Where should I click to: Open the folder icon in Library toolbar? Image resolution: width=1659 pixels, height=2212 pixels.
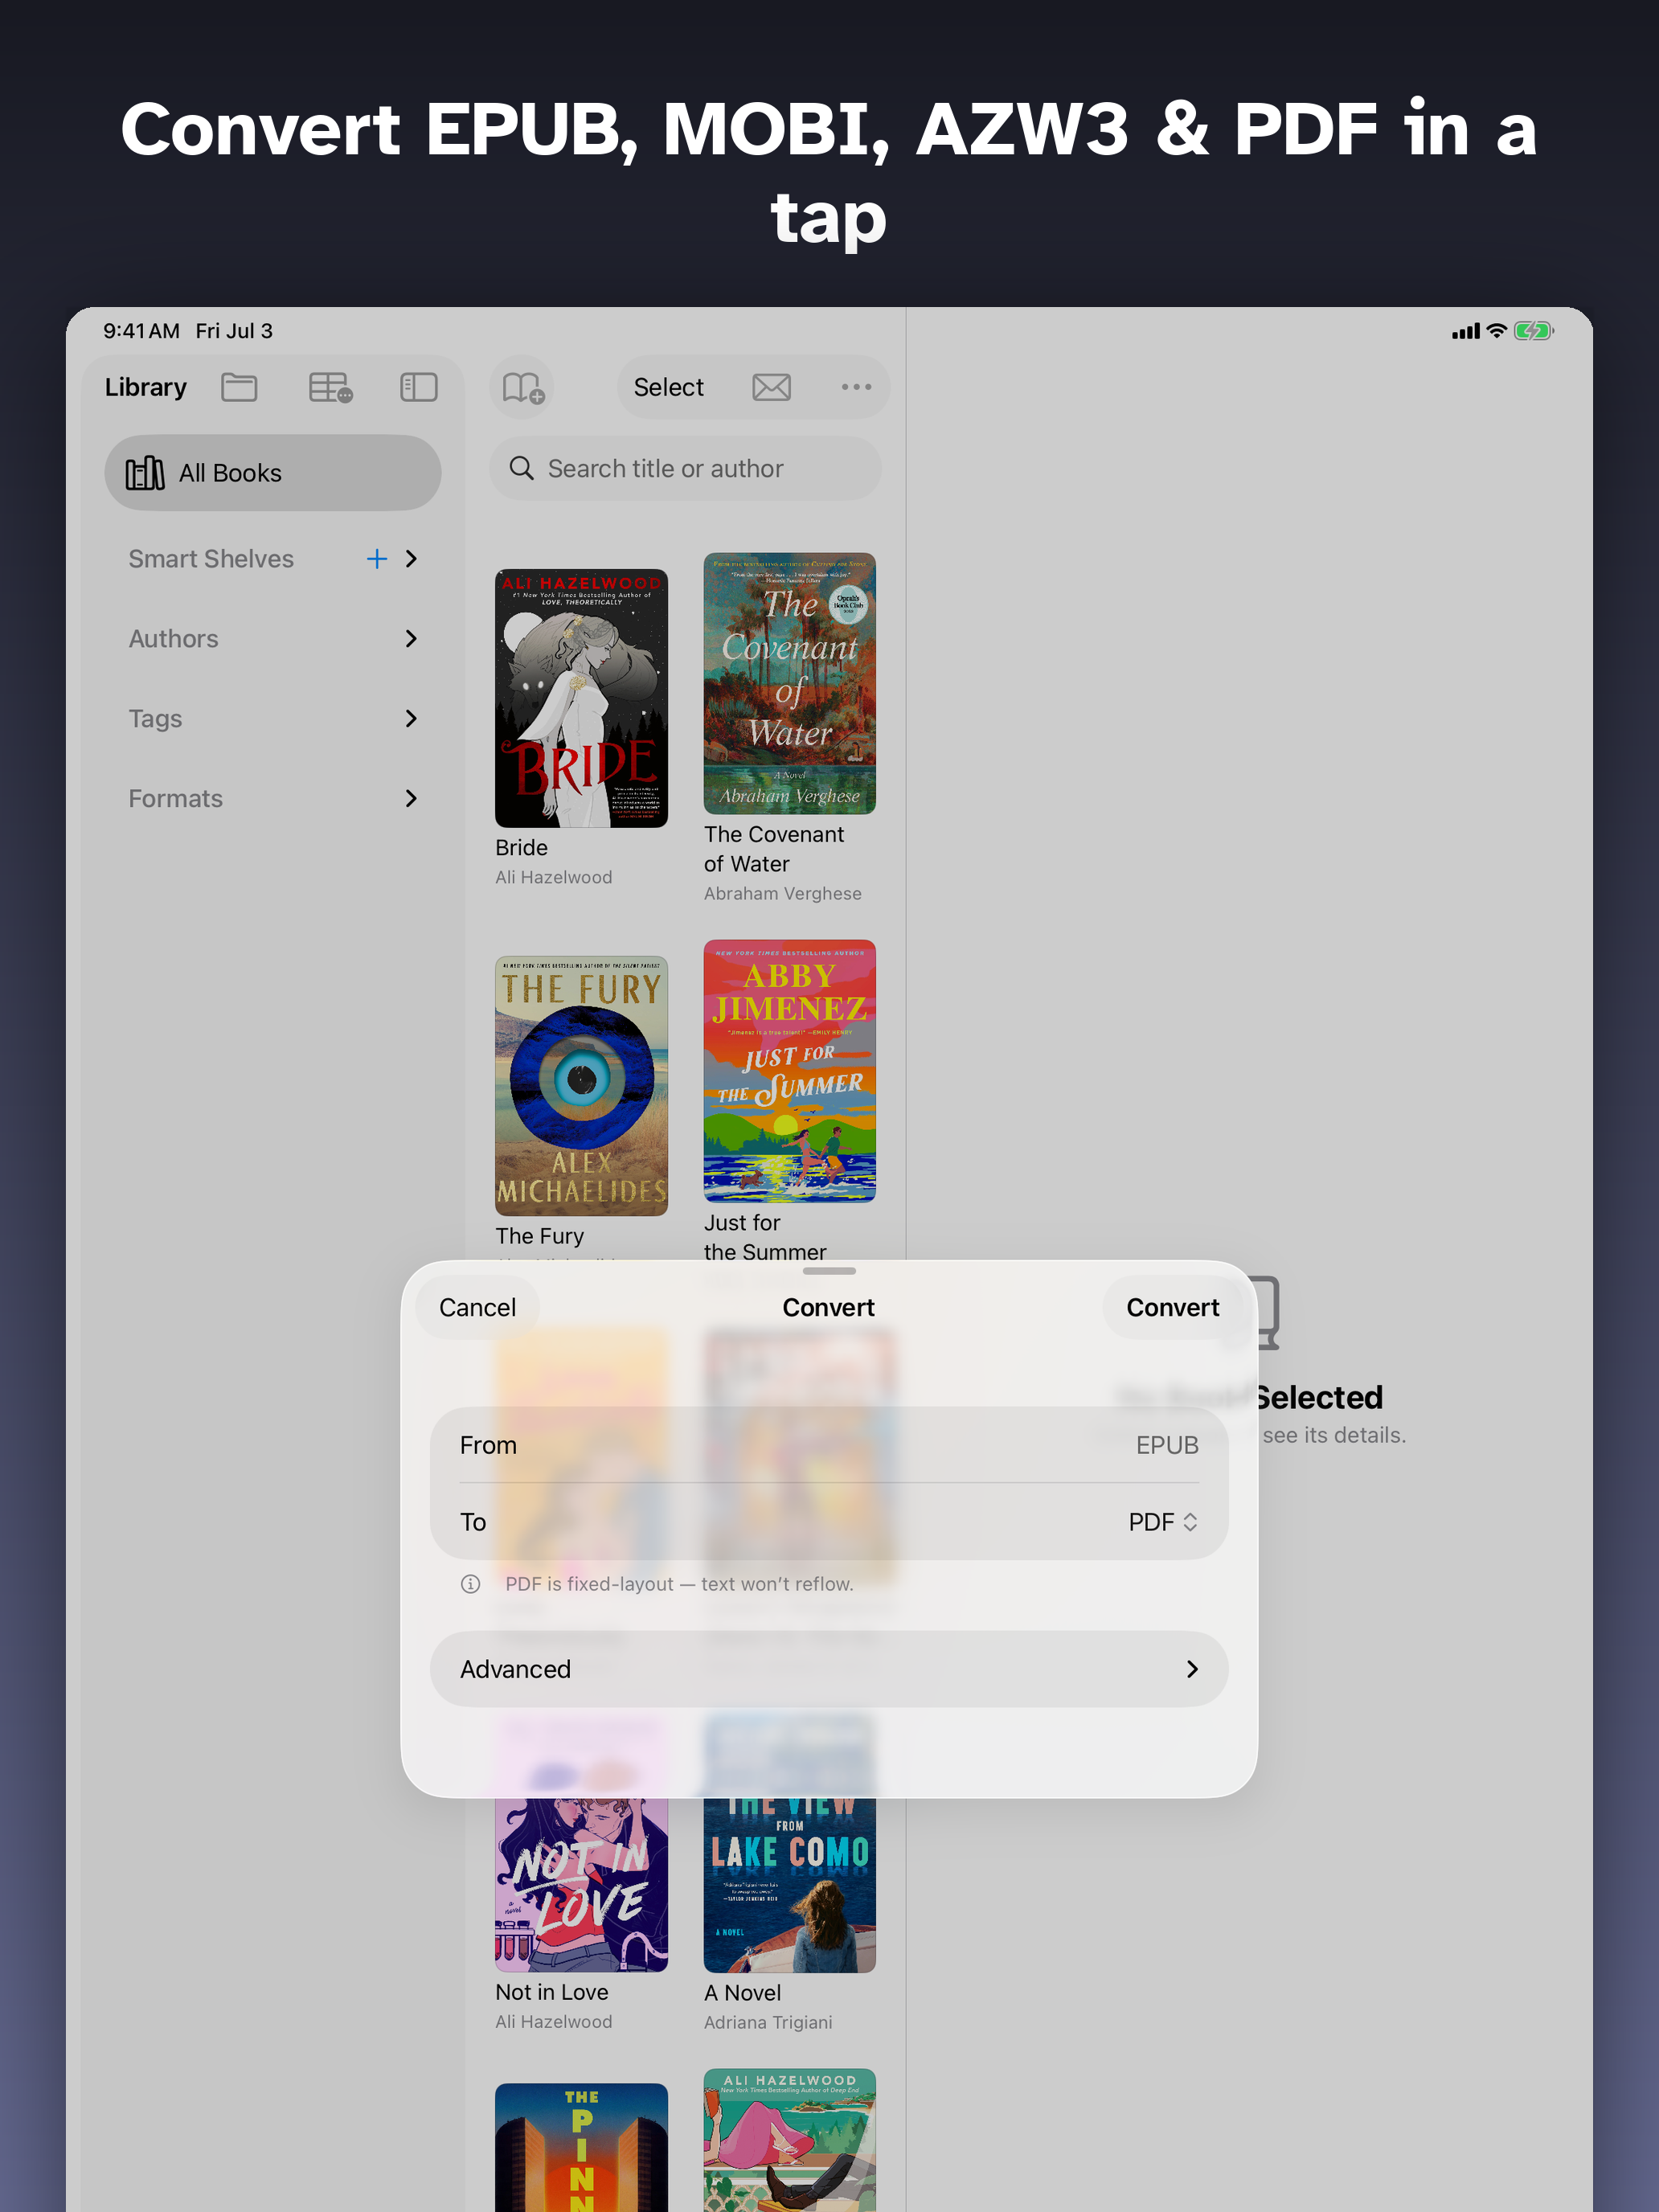coord(239,387)
